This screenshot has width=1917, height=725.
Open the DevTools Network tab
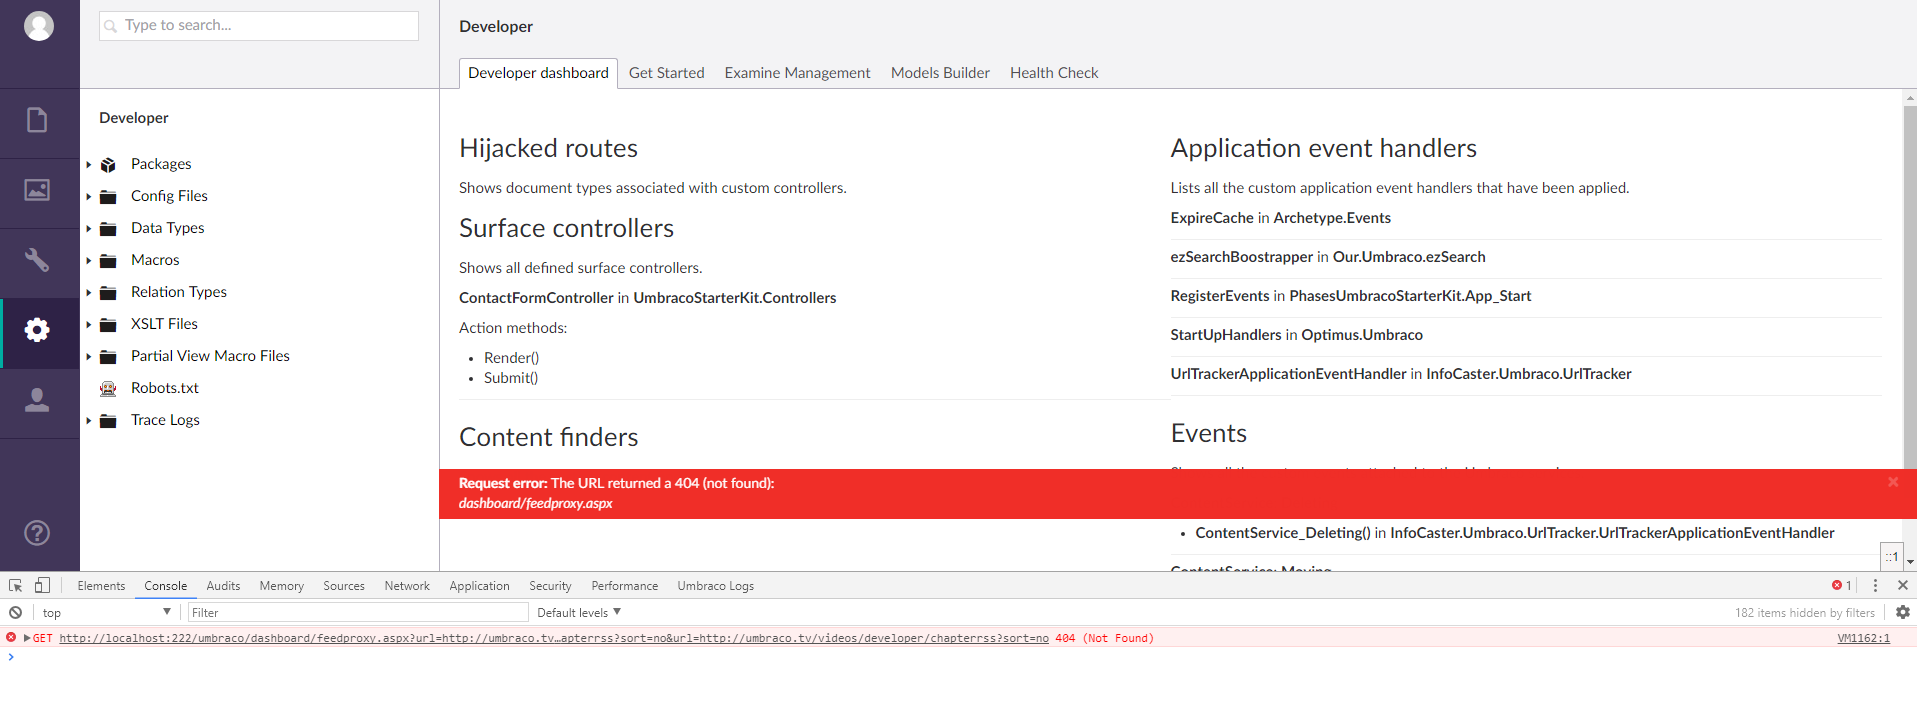[407, 586]
